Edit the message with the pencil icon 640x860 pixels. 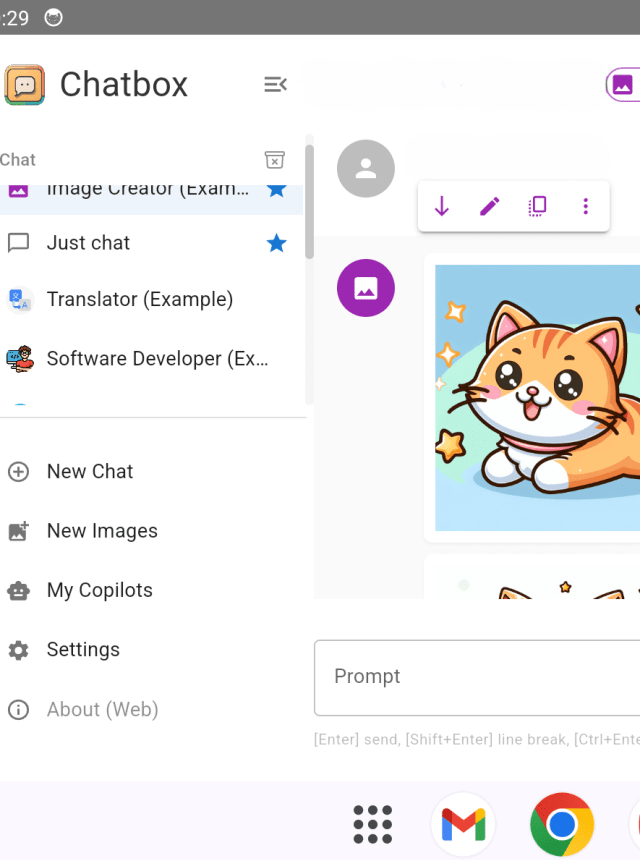pyautogui.click(x=489, y=207)
